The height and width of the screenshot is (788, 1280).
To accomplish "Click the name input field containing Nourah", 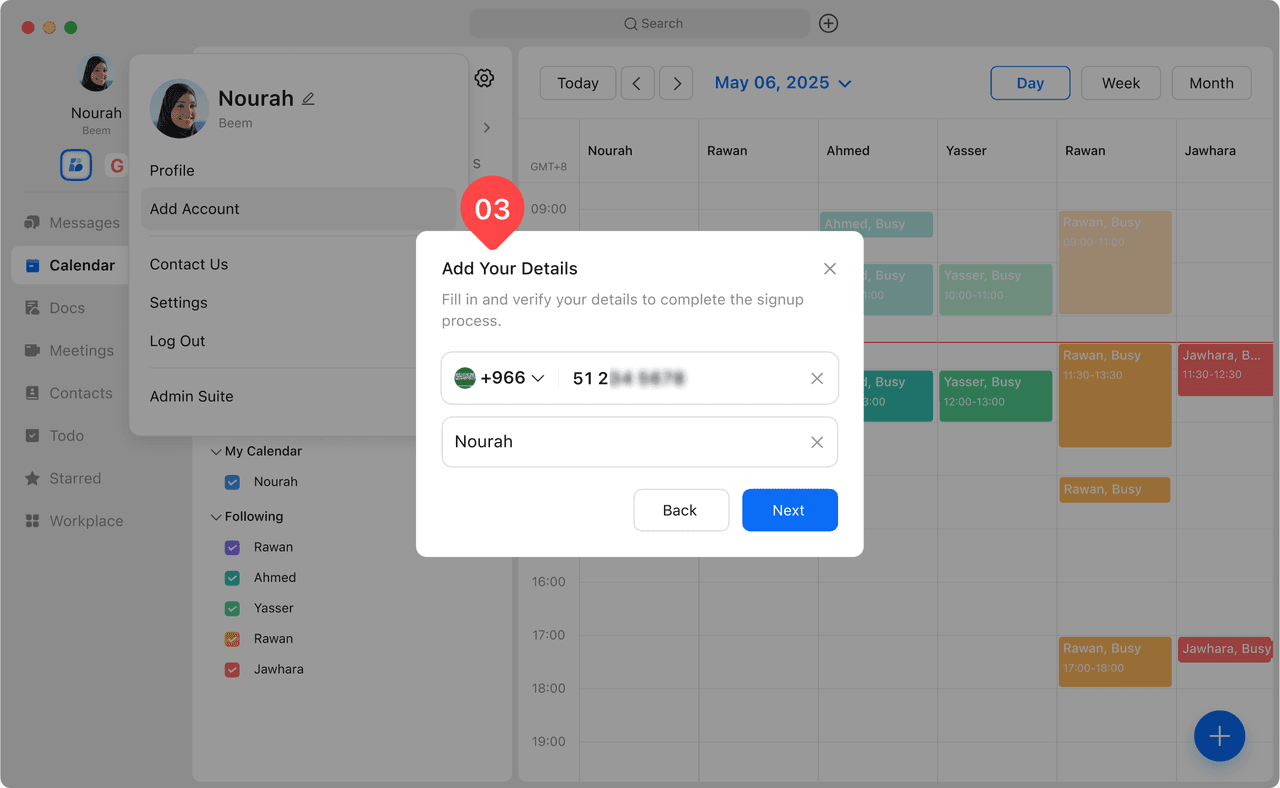I will coord(620,442).
